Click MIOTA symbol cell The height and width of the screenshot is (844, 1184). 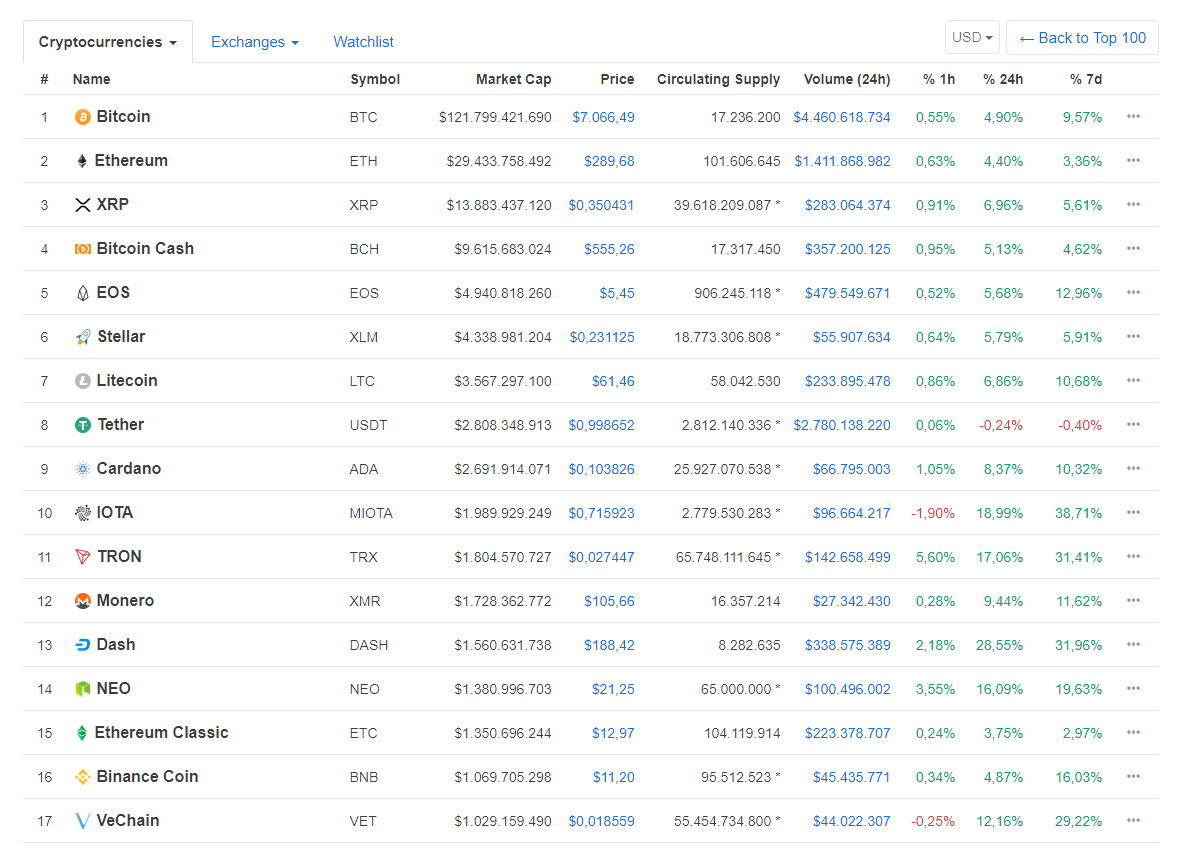pos(371,513)
